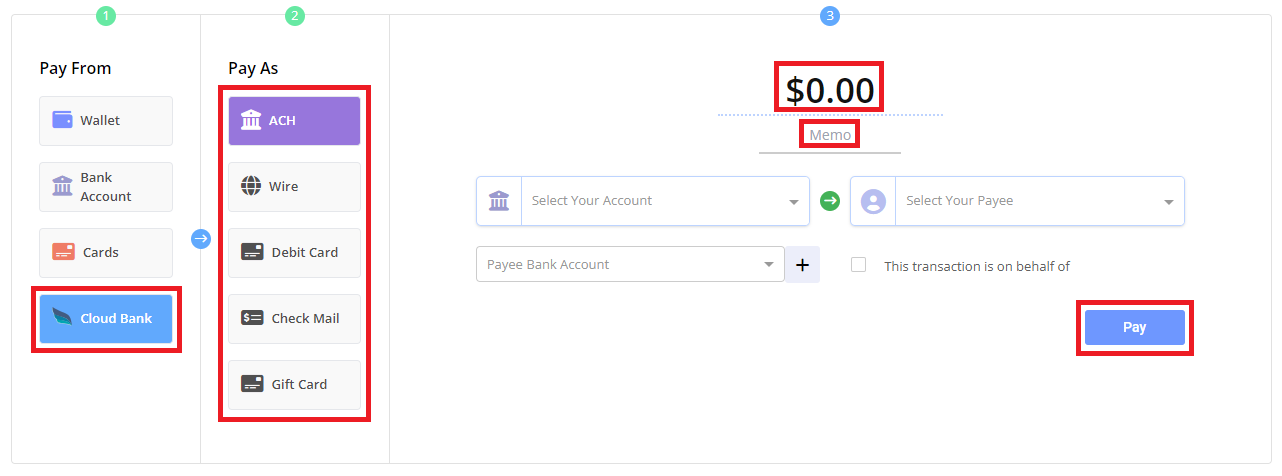Viewport: 1282px width, 476px height.
Task: Click the plus icon to add payee bank
Action: point(802,265)
